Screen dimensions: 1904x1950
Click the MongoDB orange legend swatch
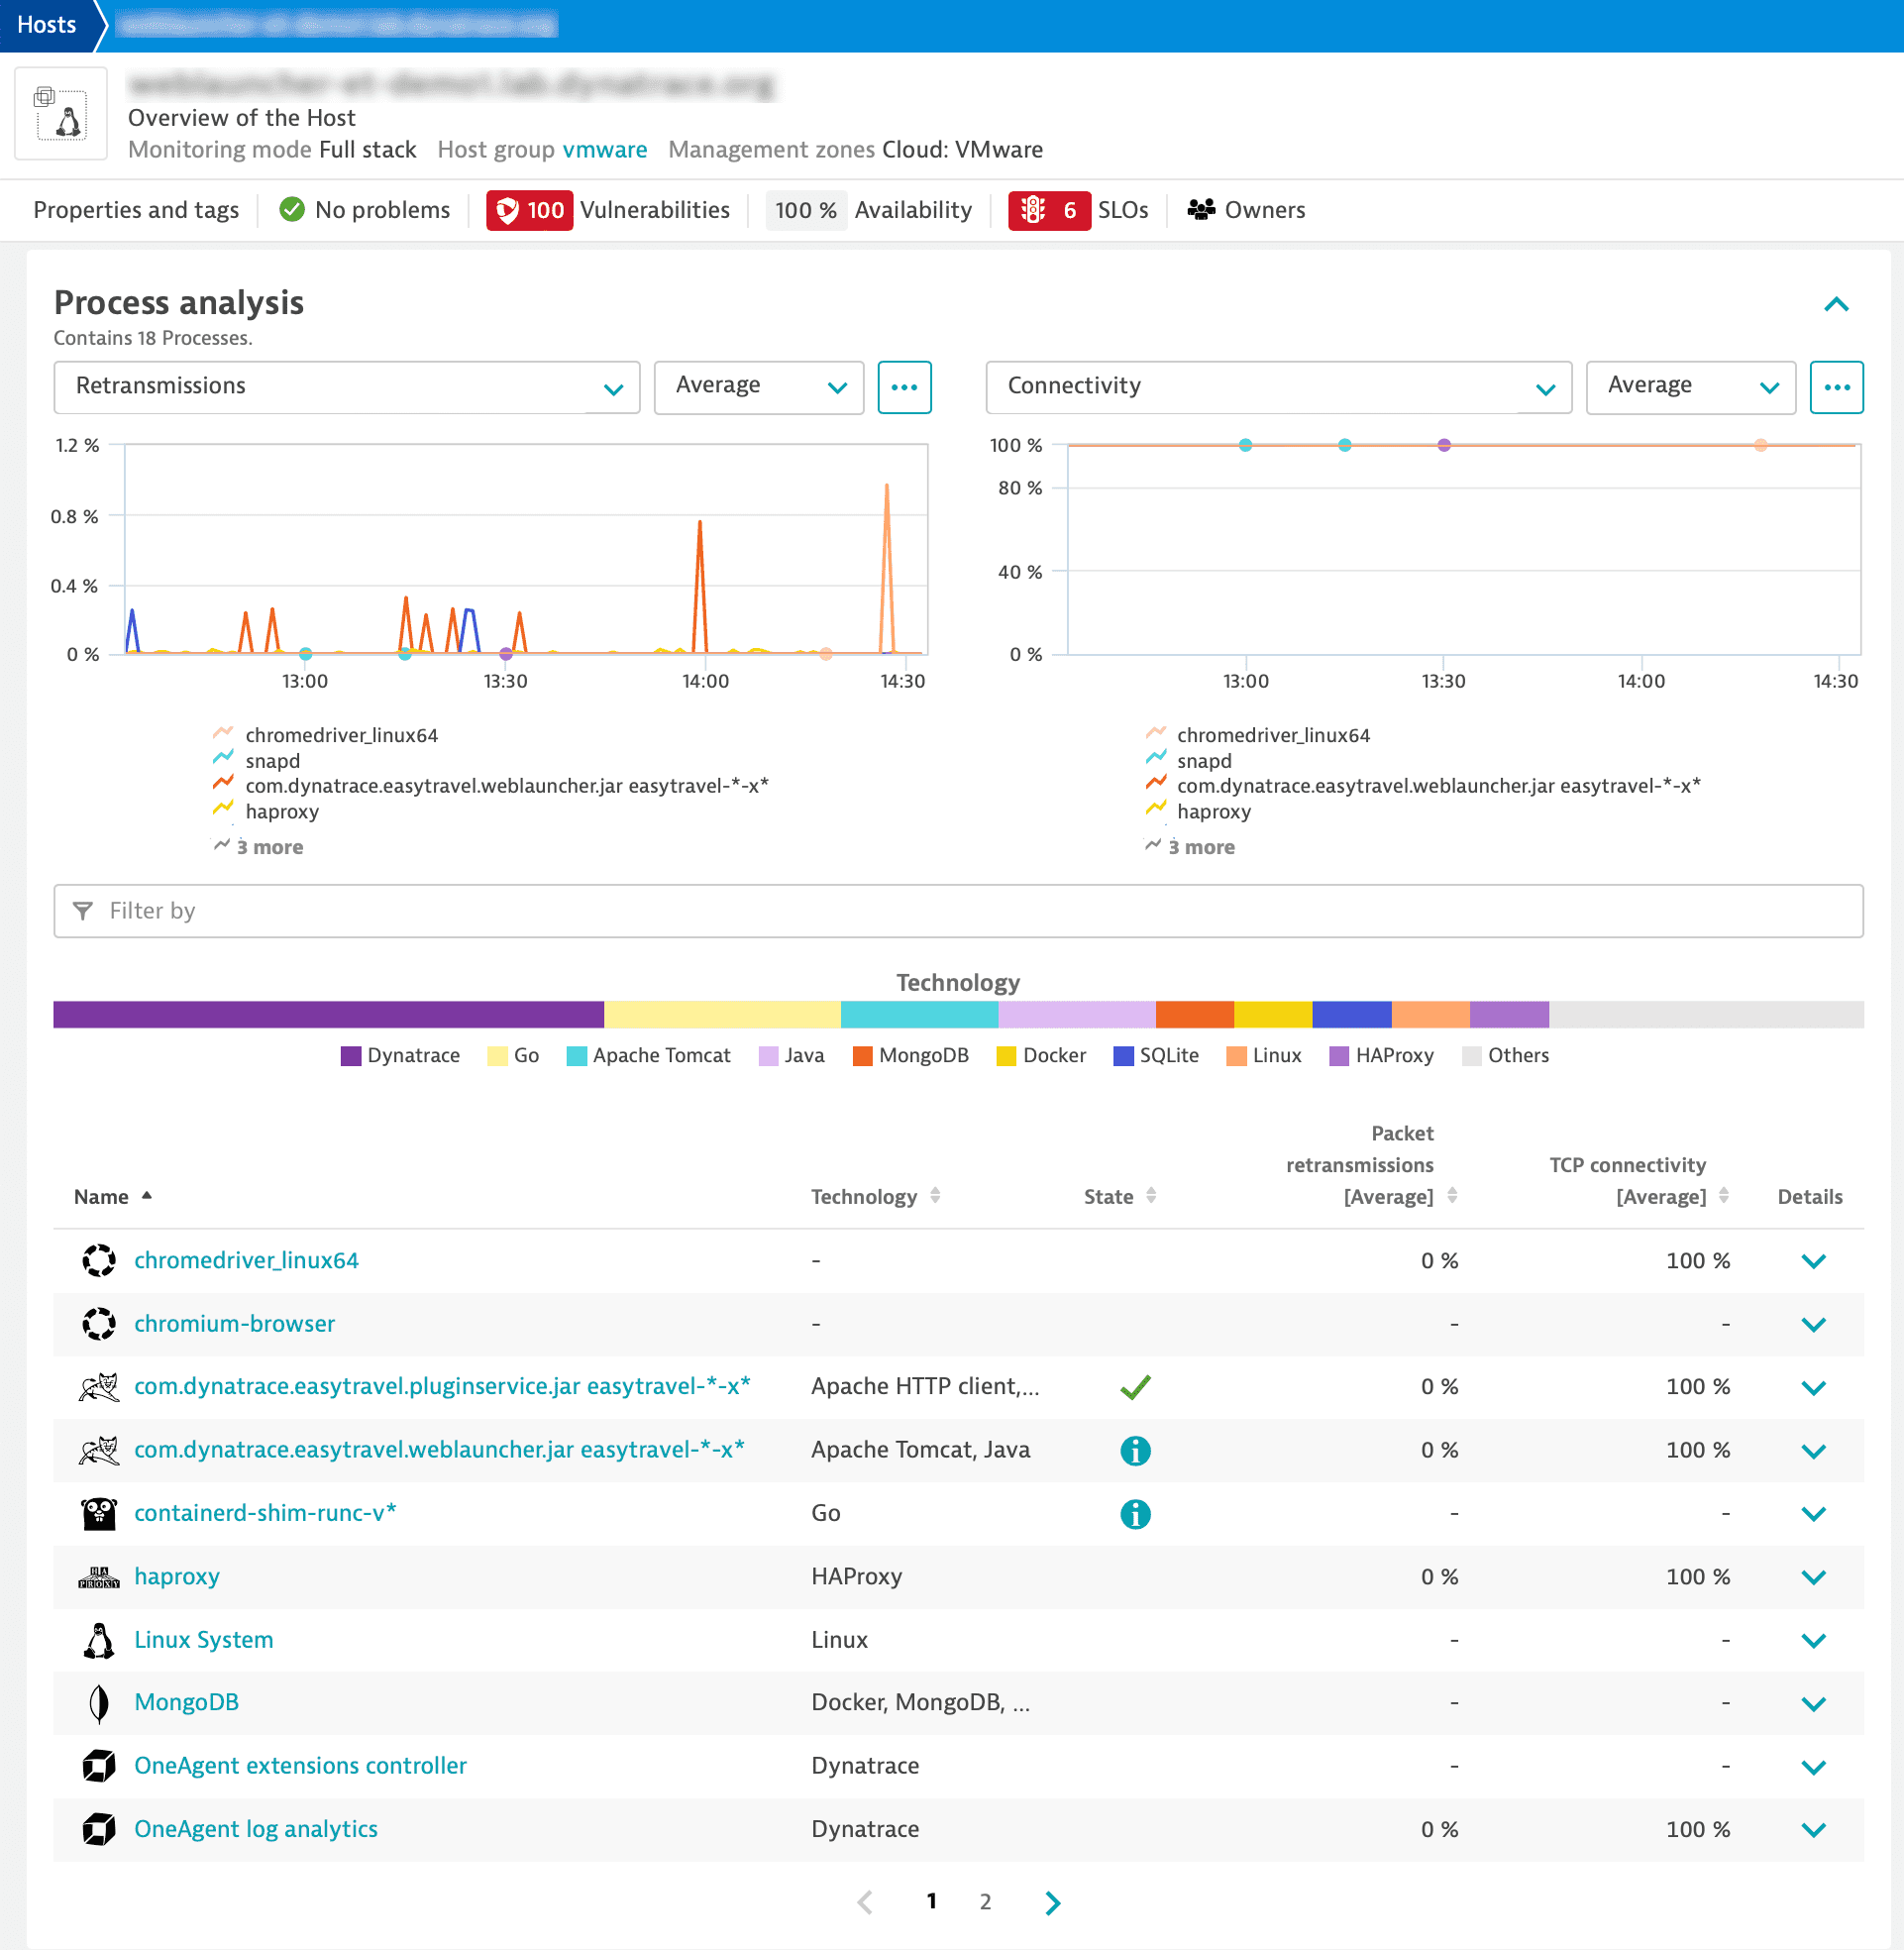pos(862,1057)
